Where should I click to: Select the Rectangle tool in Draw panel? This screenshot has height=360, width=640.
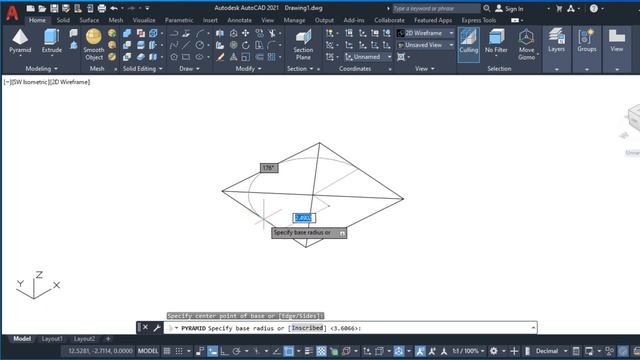[186, 57]
